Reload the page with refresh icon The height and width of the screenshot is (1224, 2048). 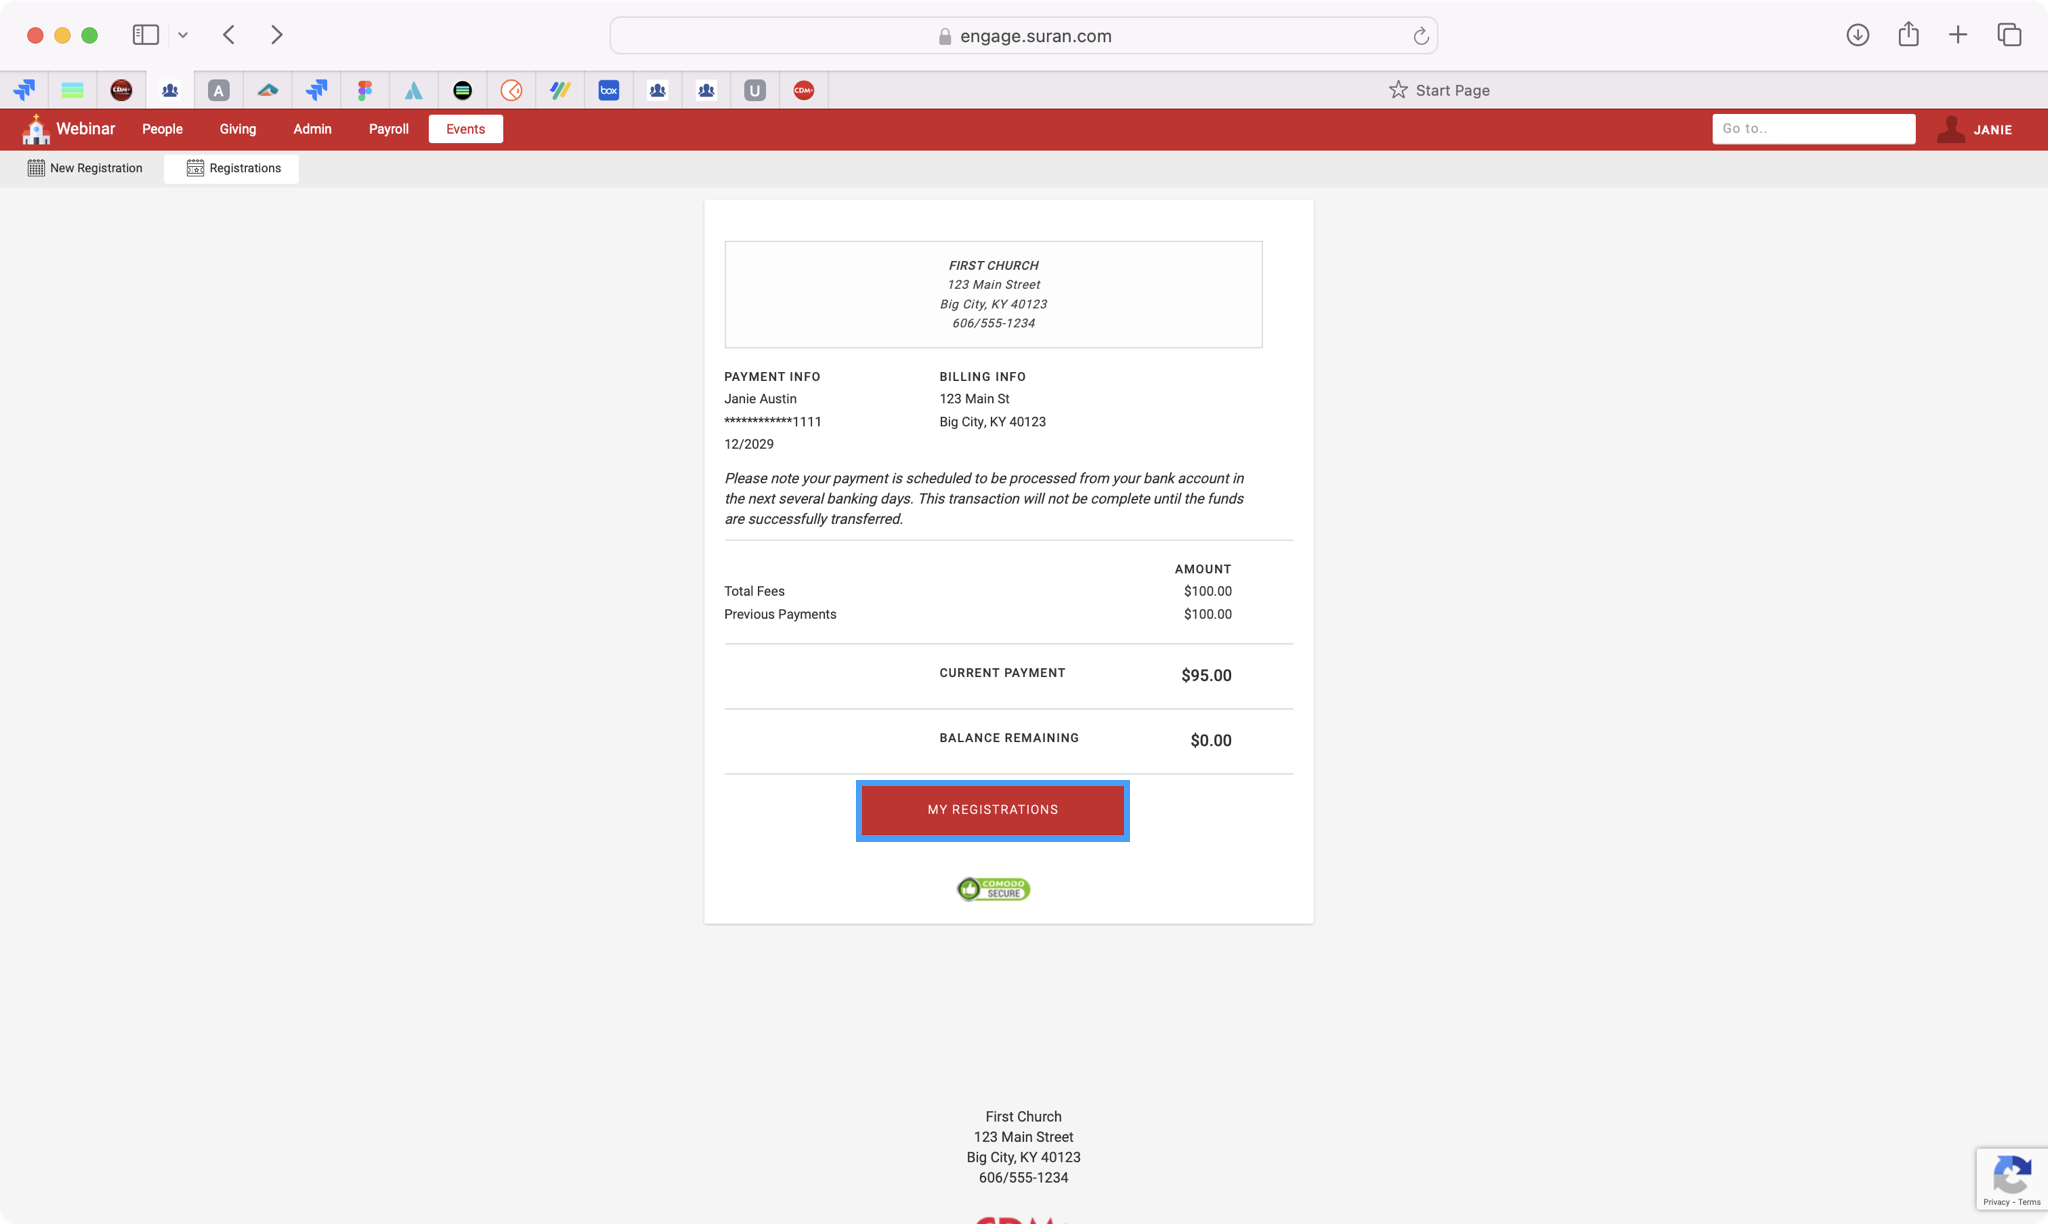[x=1420, y=36]
